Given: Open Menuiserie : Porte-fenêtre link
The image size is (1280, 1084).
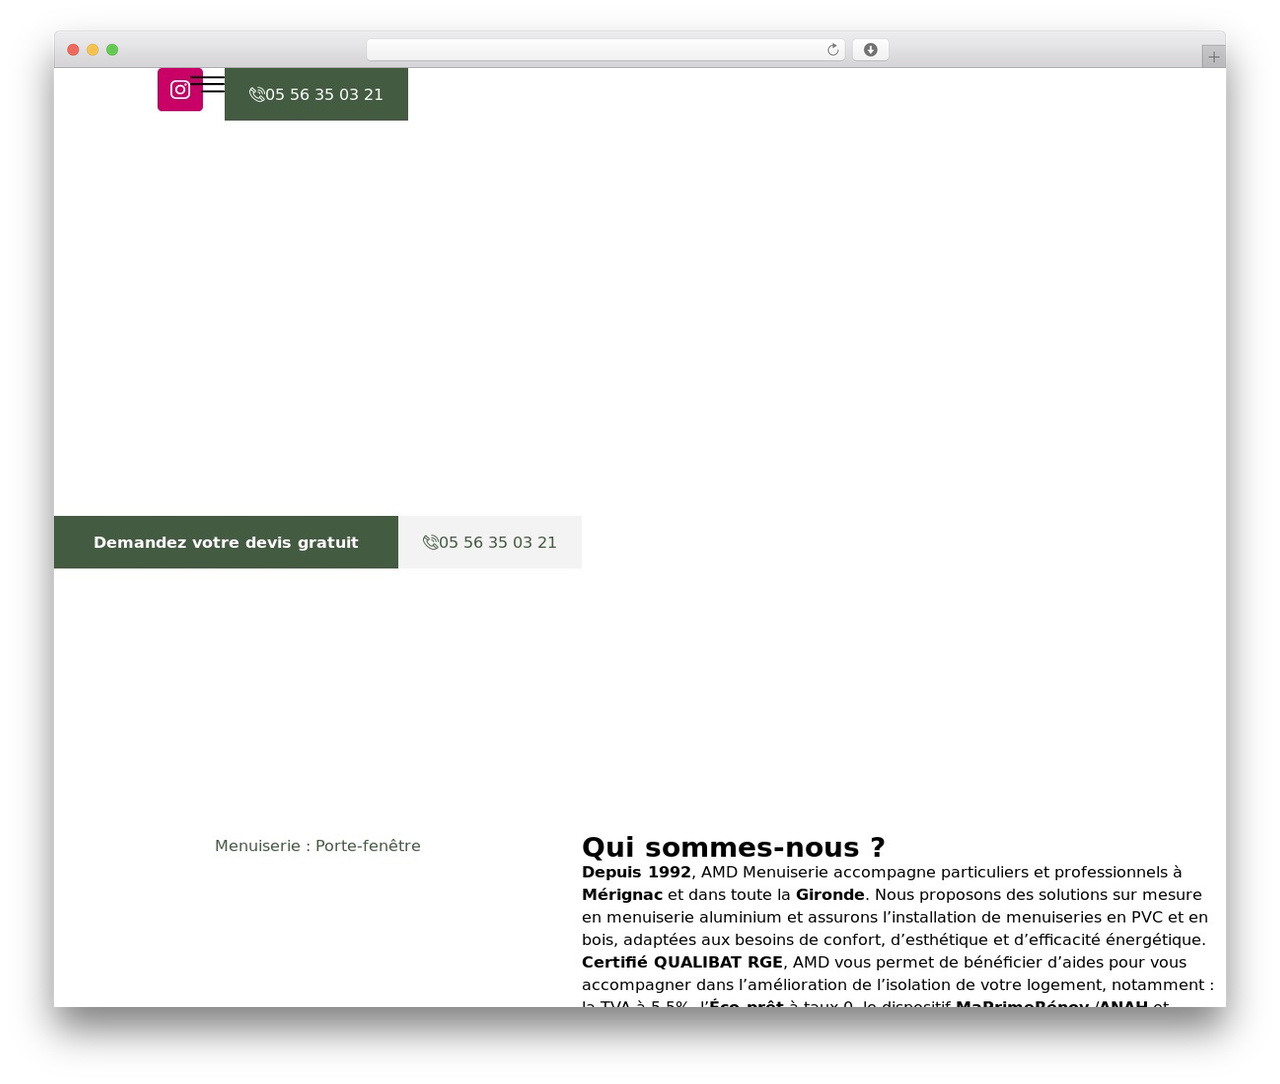Looking at the screenshot, I should click(x=318, y=846).
